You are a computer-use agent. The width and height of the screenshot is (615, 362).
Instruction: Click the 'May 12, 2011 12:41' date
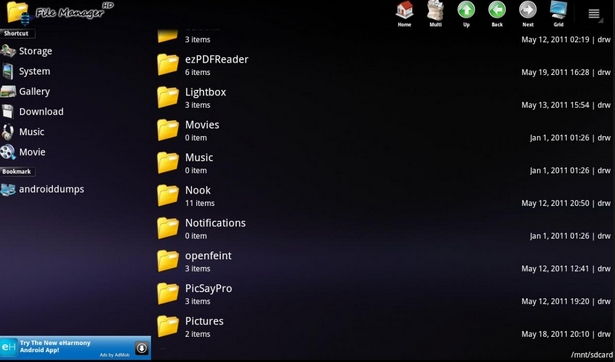point(555,269)
